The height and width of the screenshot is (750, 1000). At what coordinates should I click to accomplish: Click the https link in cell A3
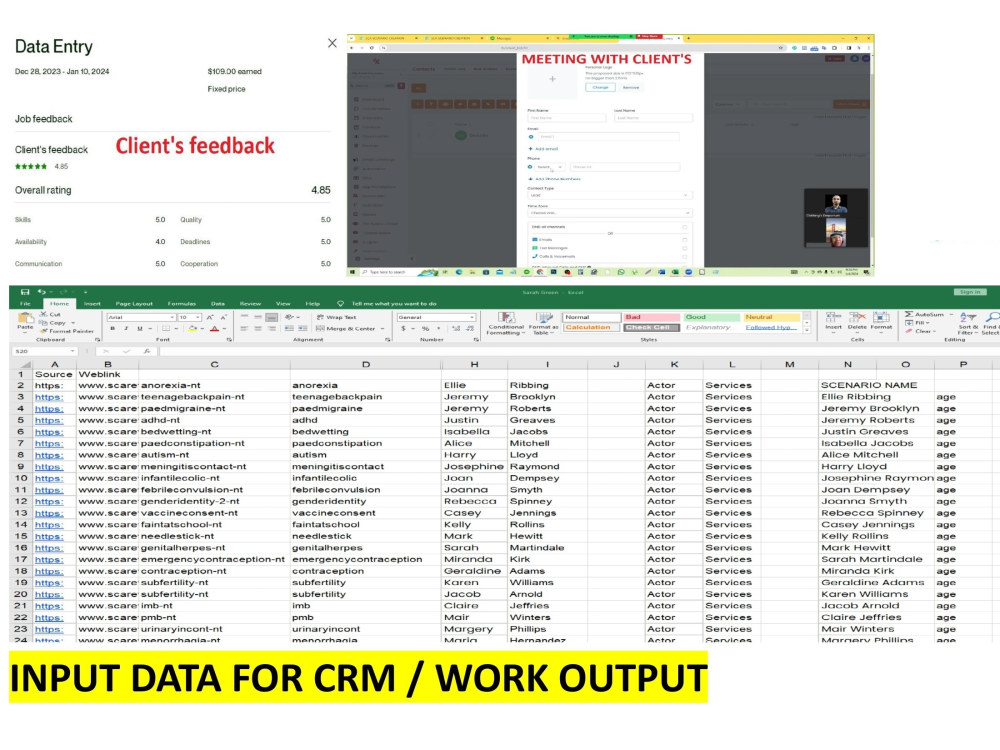48,397
